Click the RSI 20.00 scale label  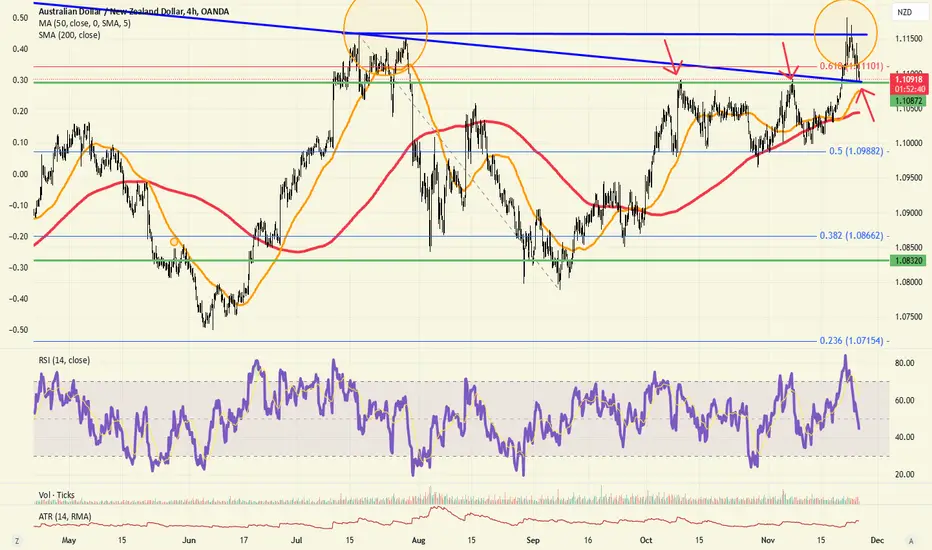(905, 474)
